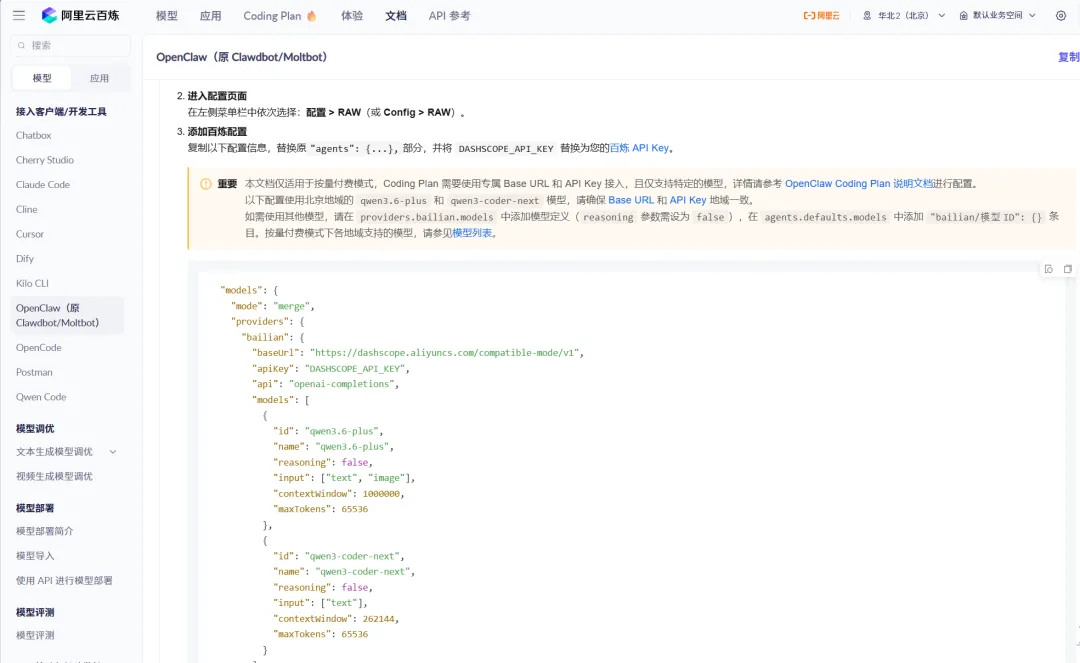This screenshot has height=663, width=1080.
Task: Click the "id": "qwen3.6-plus" code line
Action: click(x=328, y=432)
